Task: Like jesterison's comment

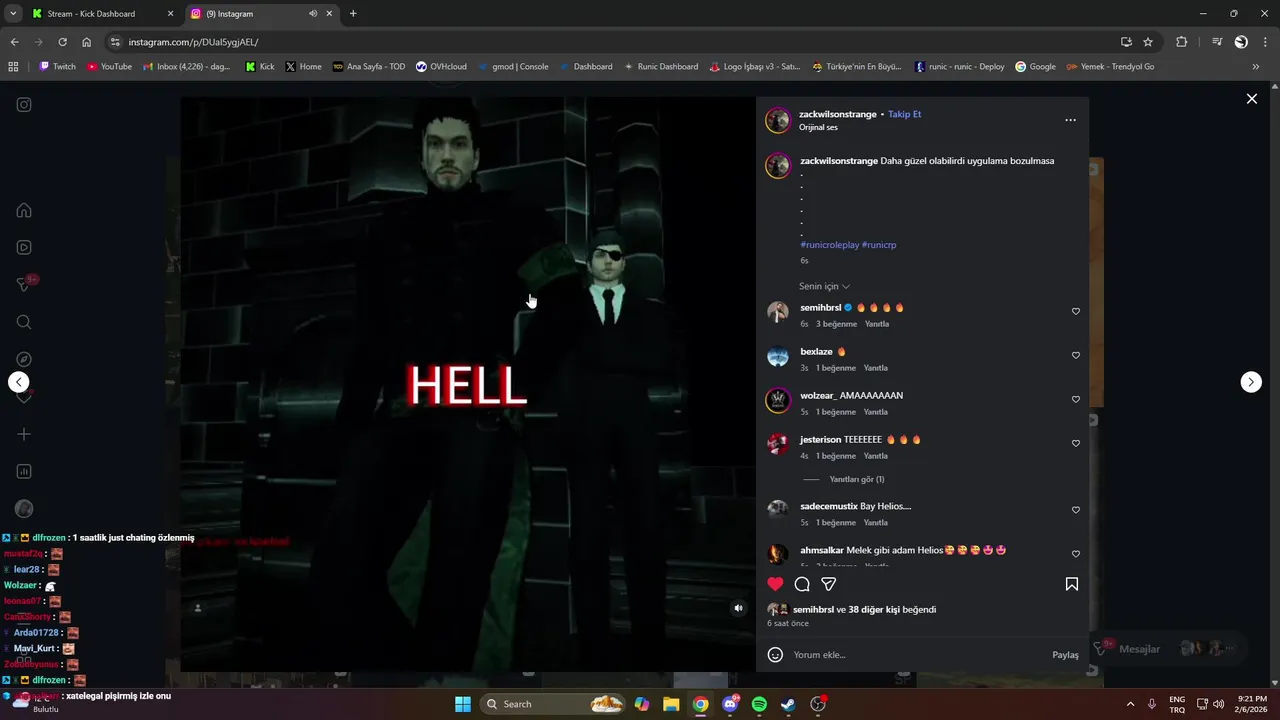Action: (x=1076, y=443)
